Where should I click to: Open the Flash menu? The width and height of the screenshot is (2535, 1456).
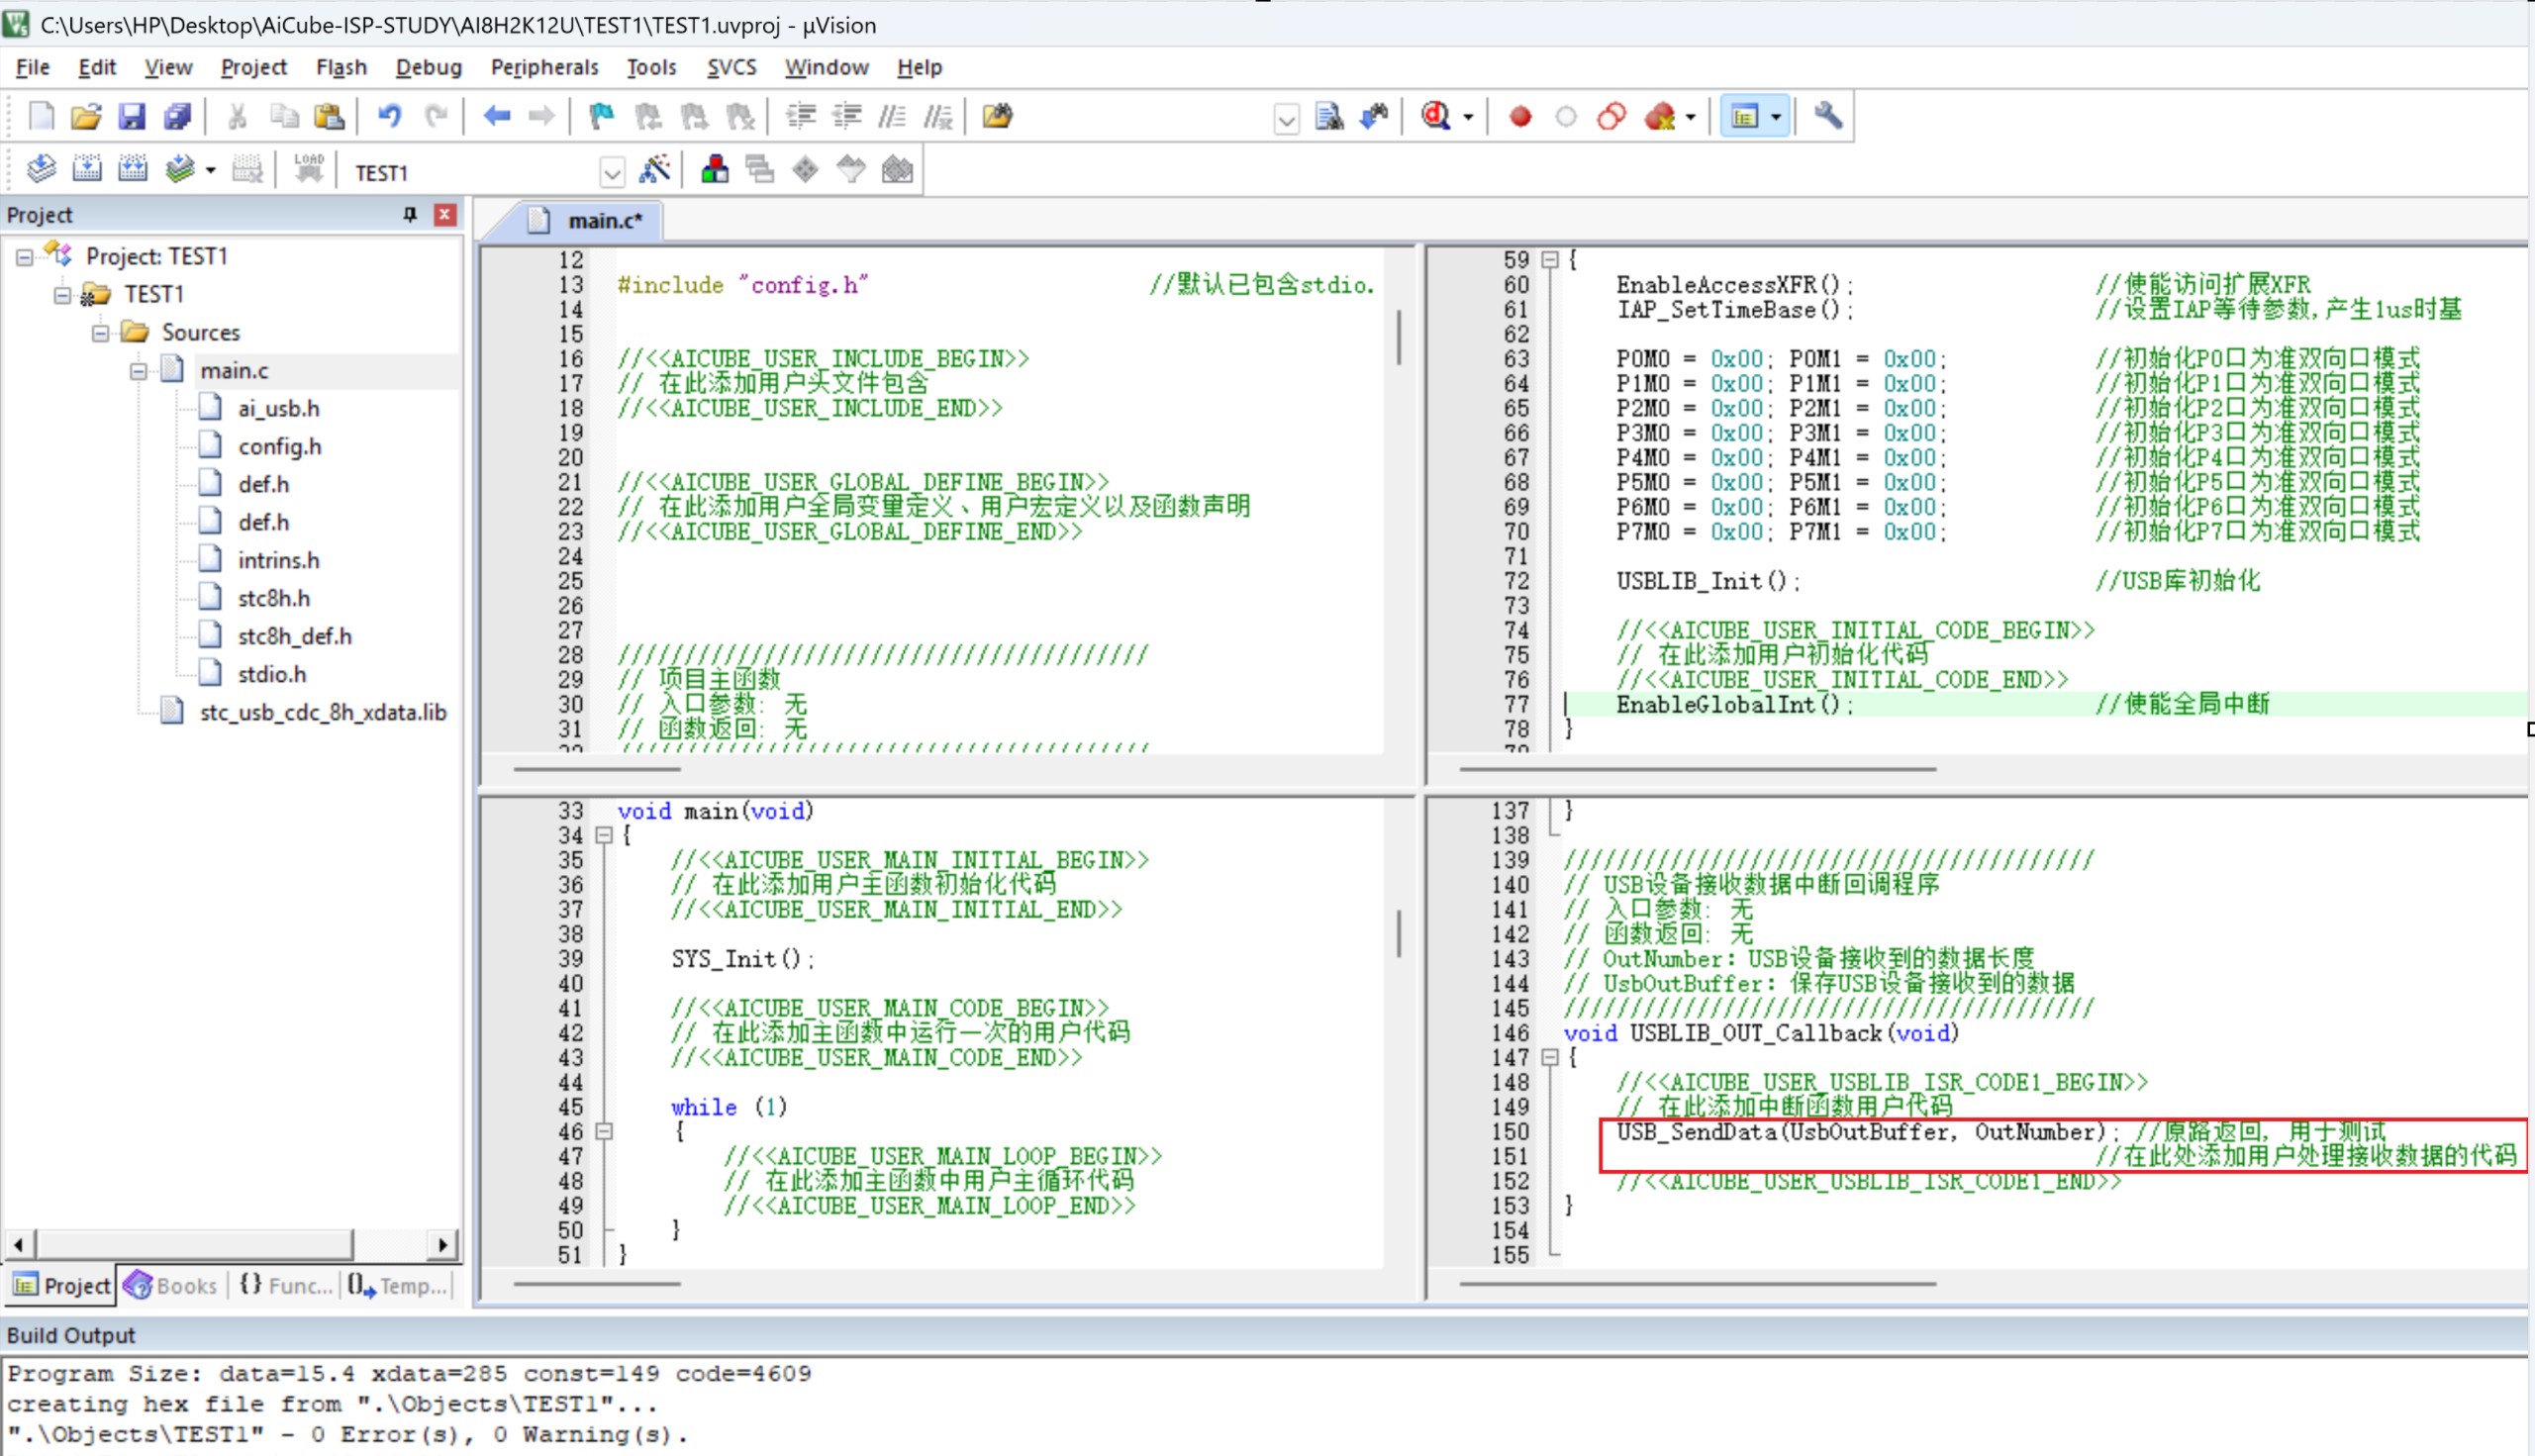click(341, 67)
